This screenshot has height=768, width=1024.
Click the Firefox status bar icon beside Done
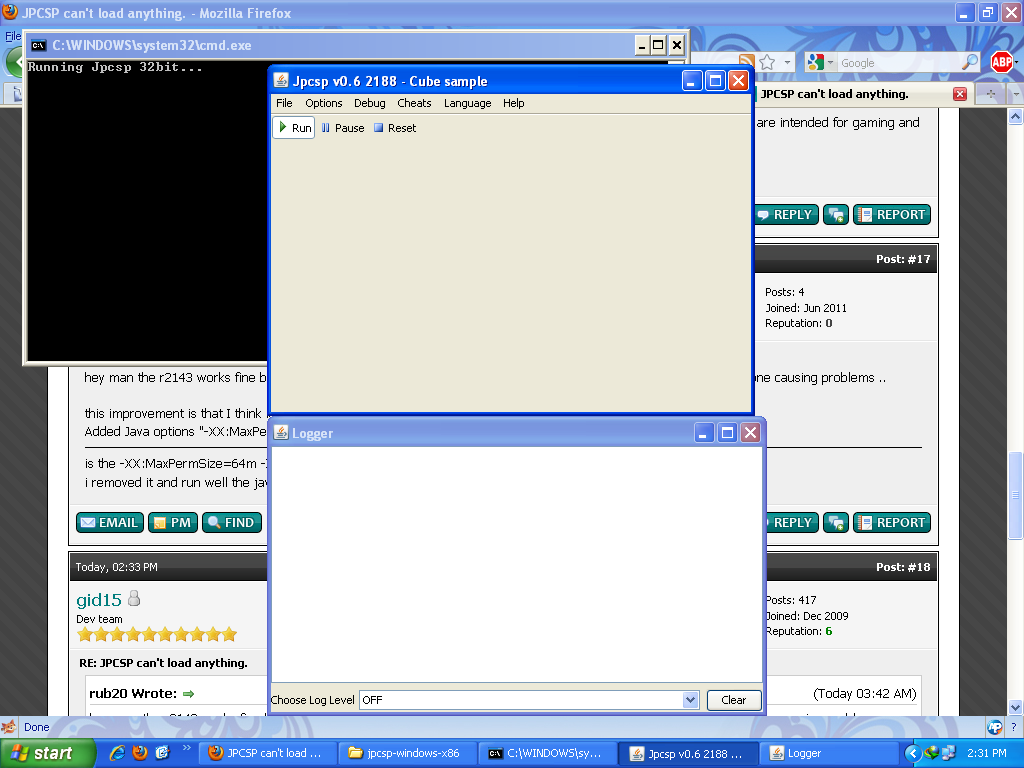(9, 727)
